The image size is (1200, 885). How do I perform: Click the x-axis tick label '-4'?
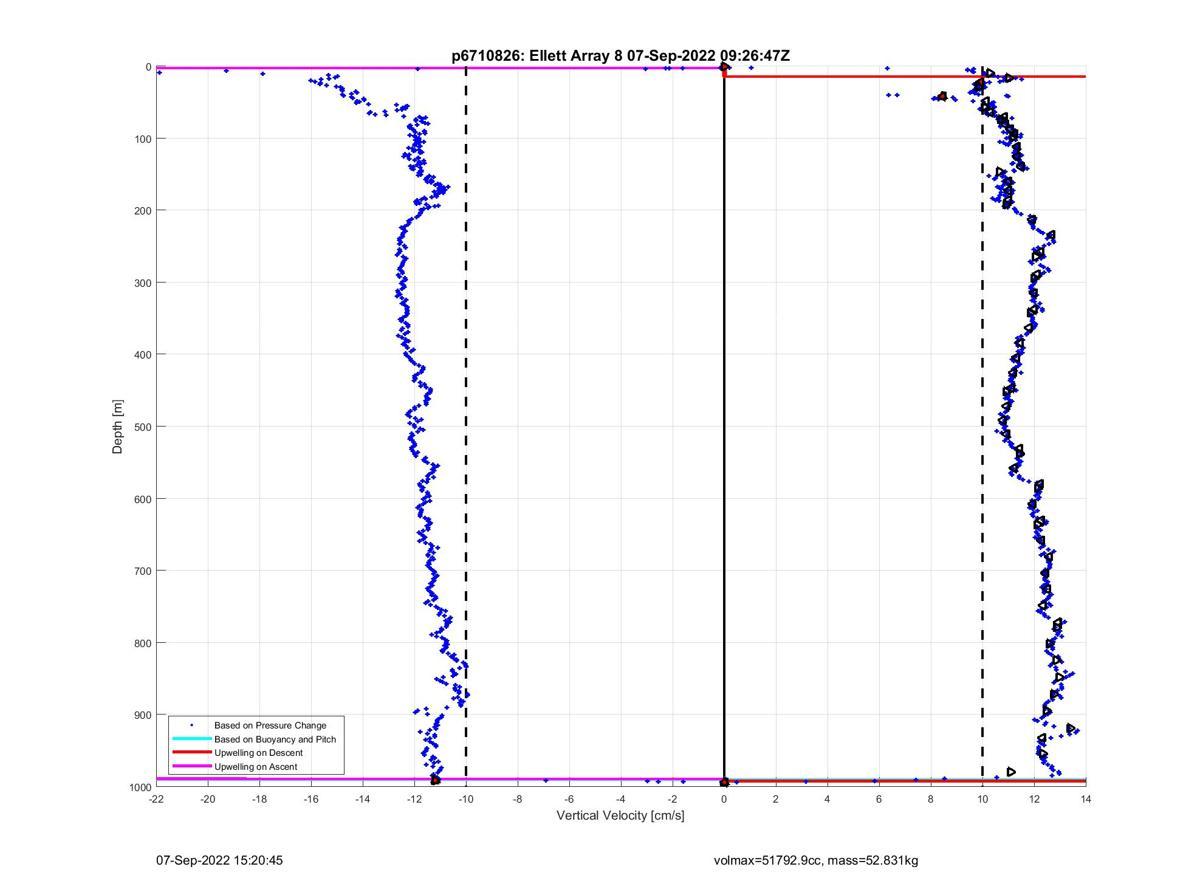[621, 799]
